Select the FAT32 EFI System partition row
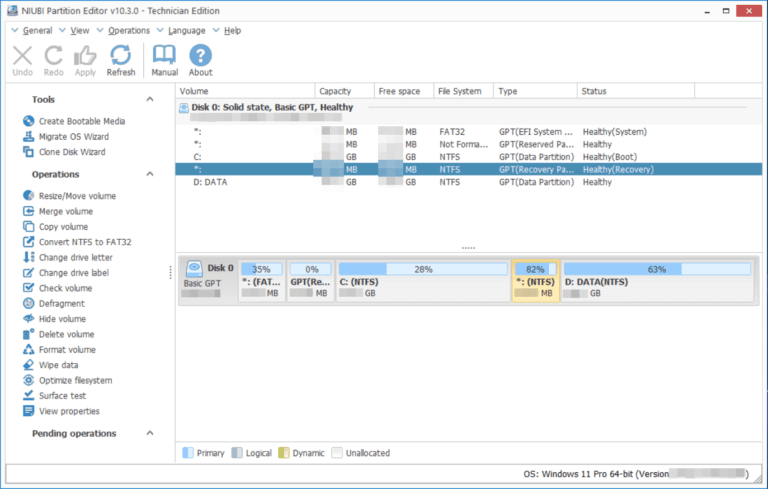 tap(469, 132)
